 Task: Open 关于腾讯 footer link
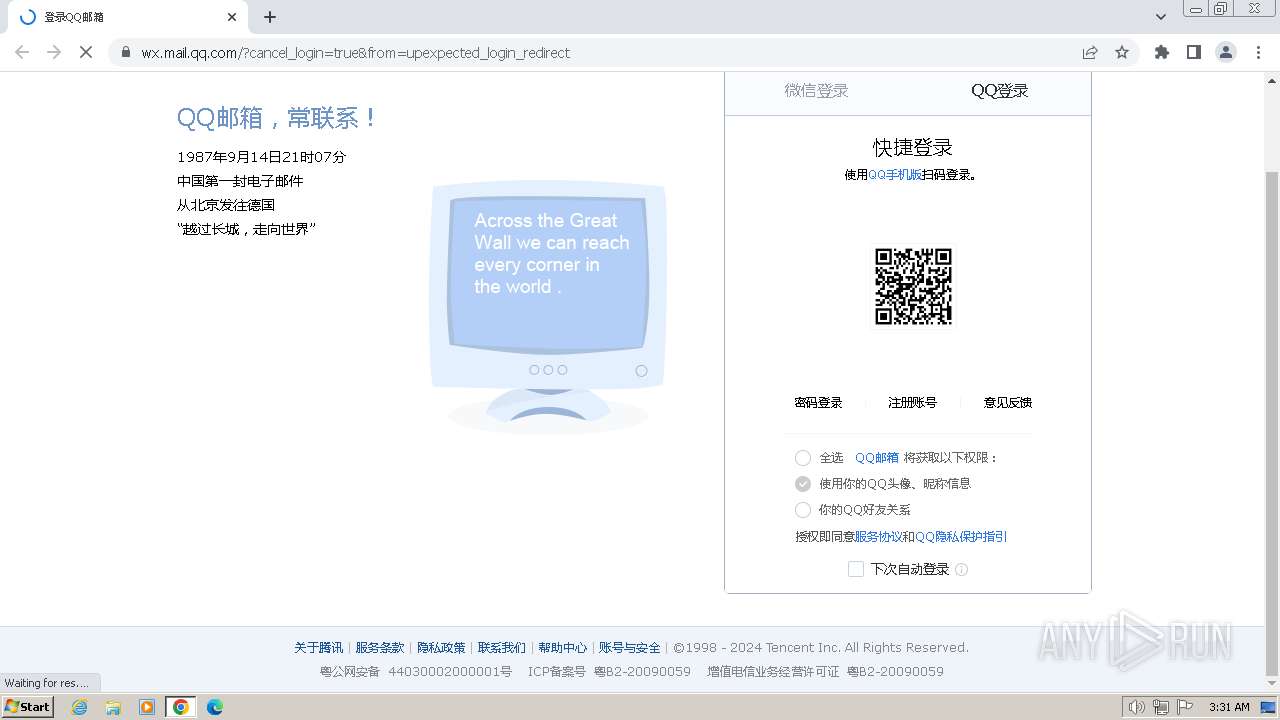point(318,647)
